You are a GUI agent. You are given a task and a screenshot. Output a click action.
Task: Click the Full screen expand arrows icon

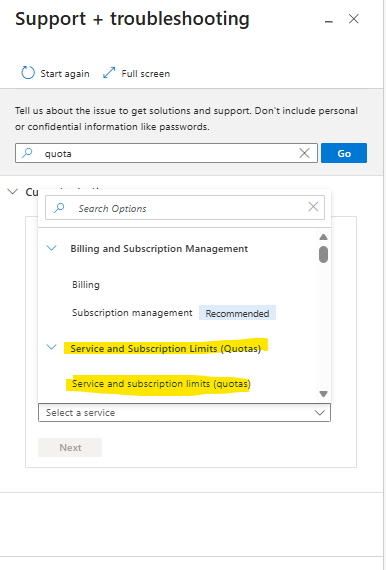pyautogui.click(x=109, y=73)
